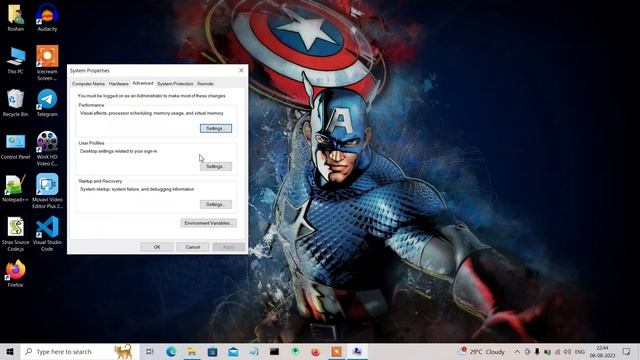
Task: Launch Microsoft Edge from the taskbar
Action: 171,351
